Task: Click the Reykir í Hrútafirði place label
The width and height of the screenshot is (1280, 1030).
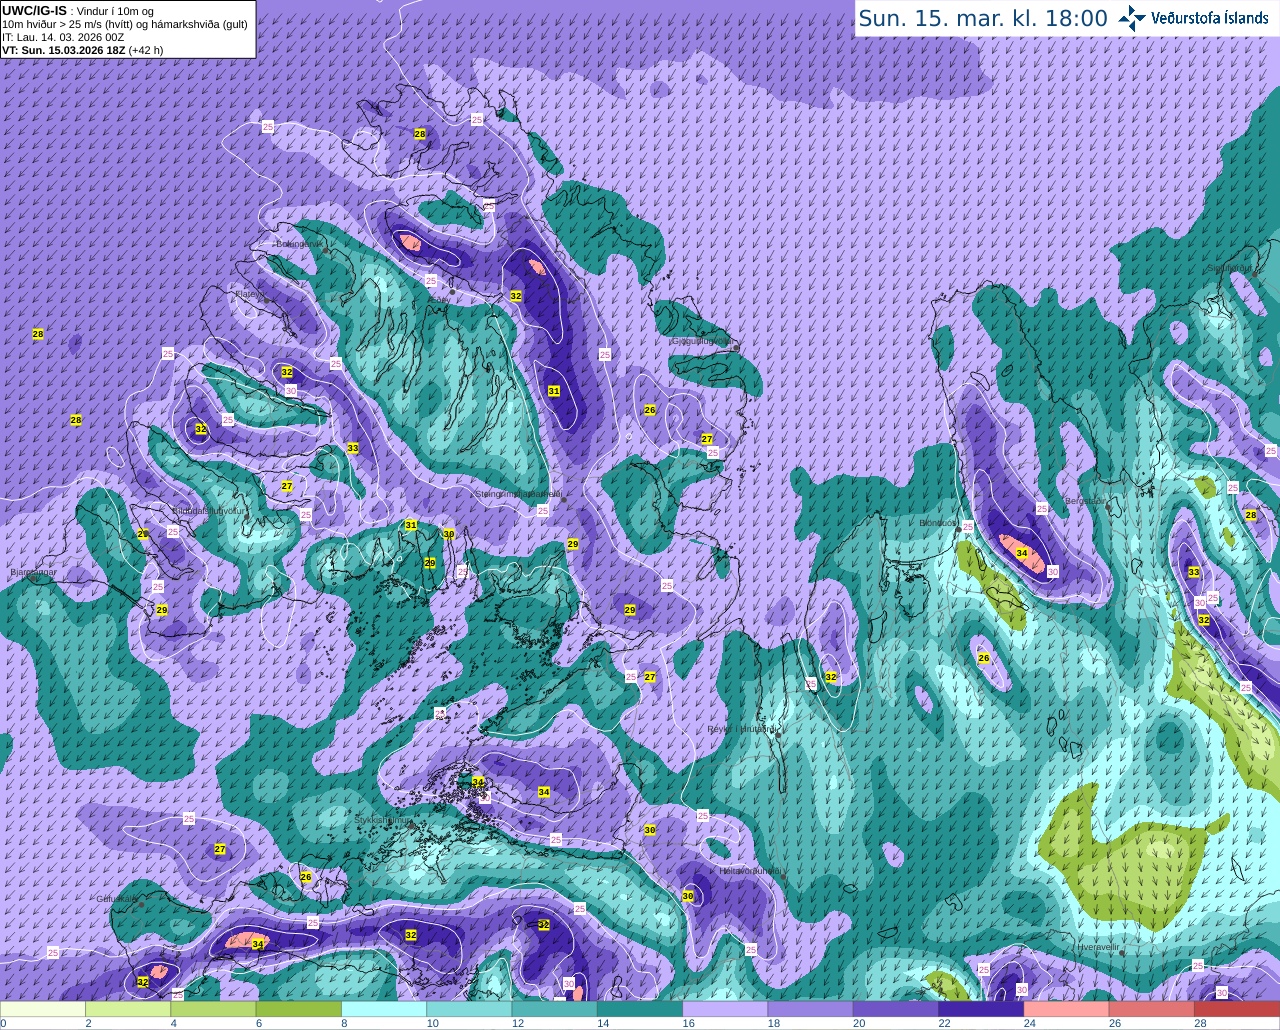Action: 741,729
